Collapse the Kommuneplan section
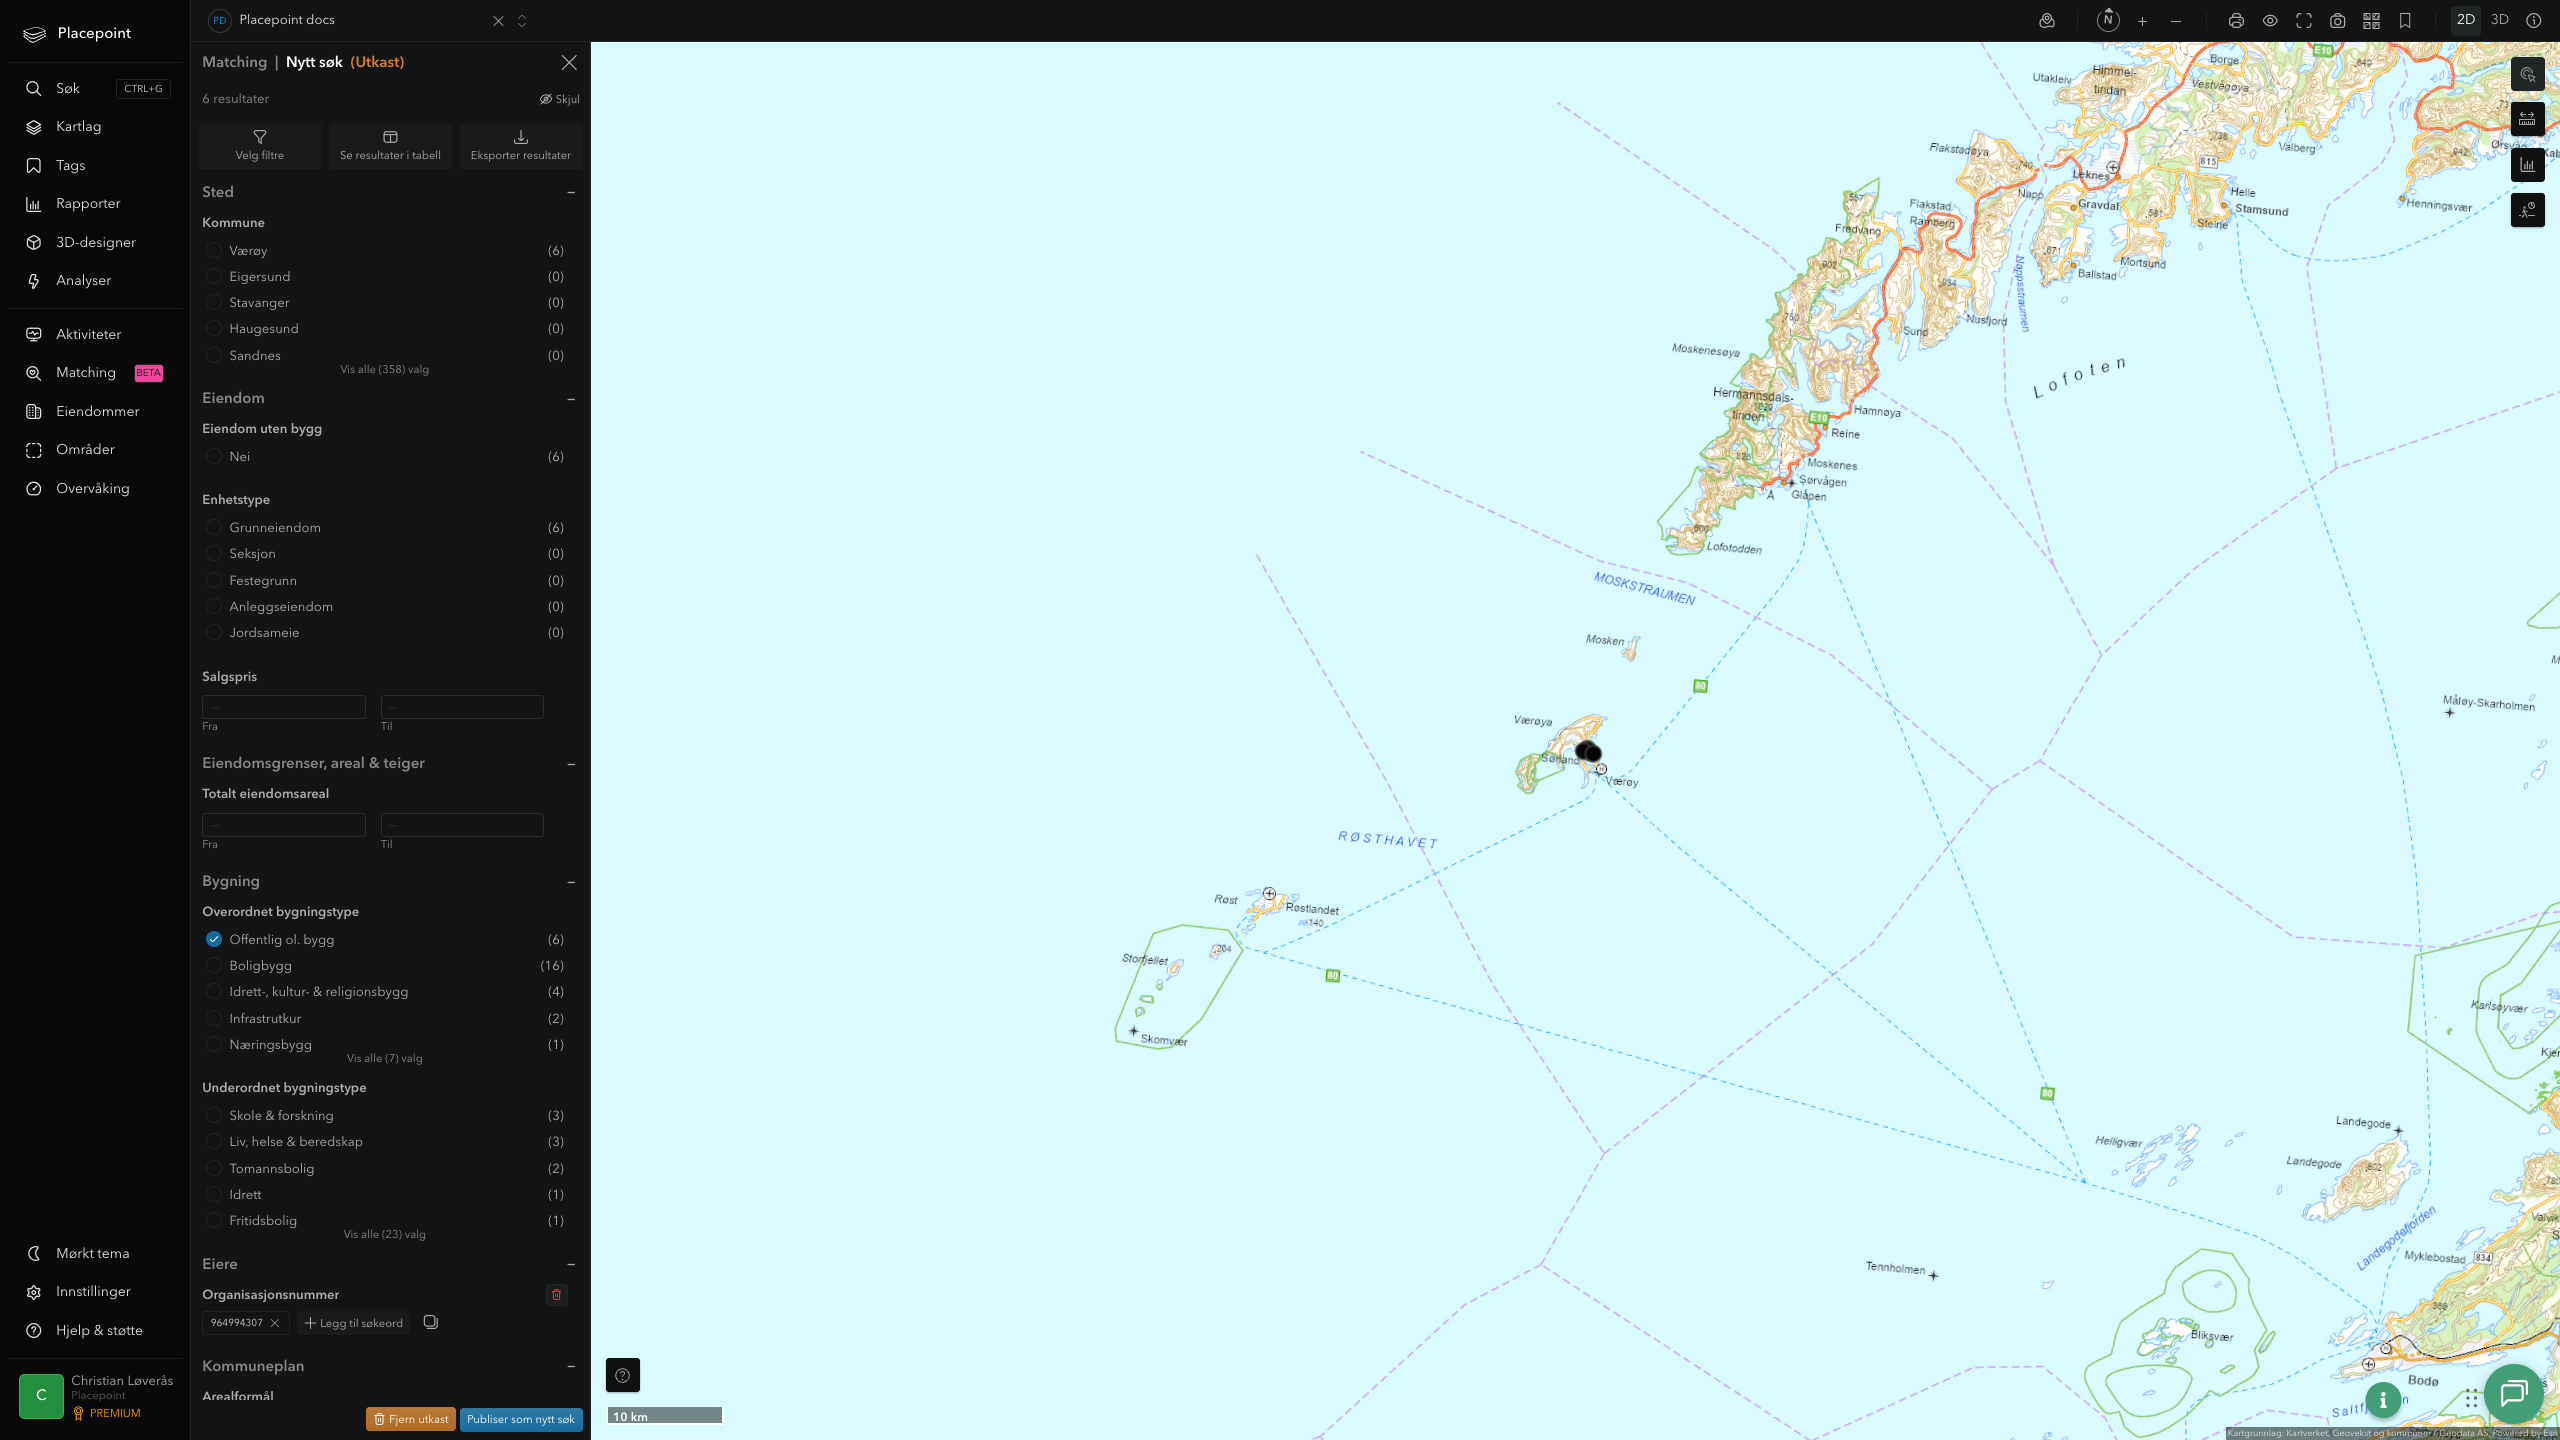This screenshot has height=1440, width=2560. (571, 1367)
